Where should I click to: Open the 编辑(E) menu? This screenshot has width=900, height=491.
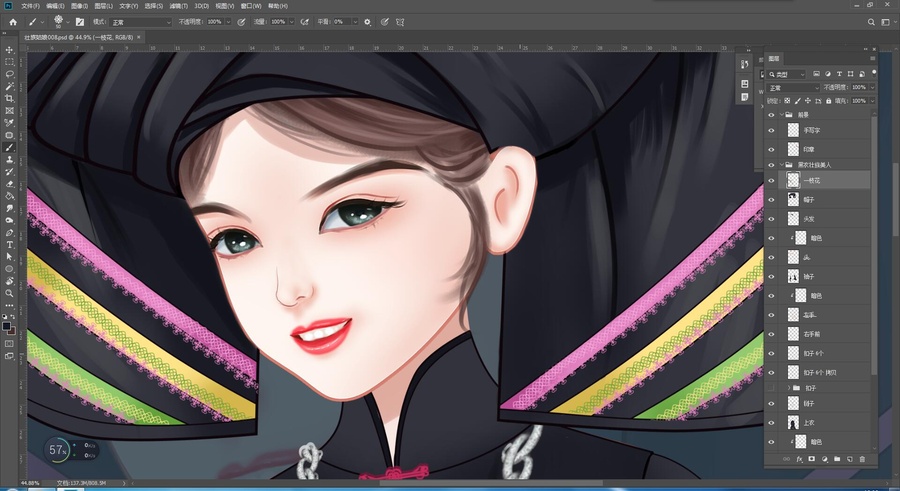pyautogui.click(x=55, y=6)
